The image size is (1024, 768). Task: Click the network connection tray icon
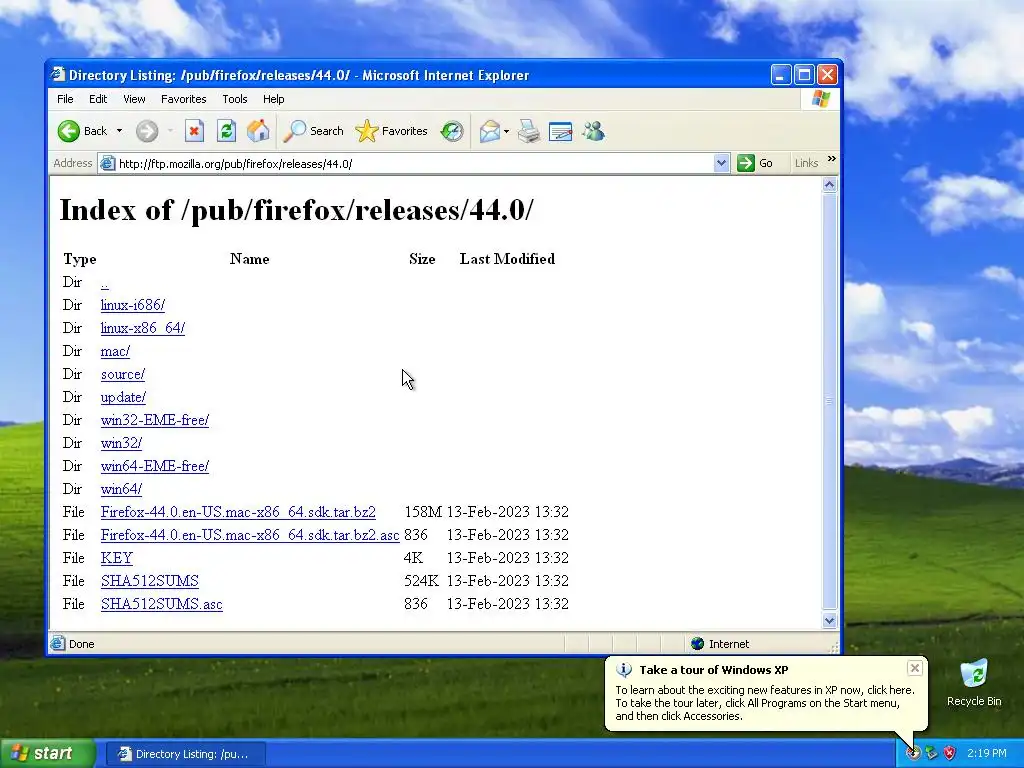(x=931, y=753)
